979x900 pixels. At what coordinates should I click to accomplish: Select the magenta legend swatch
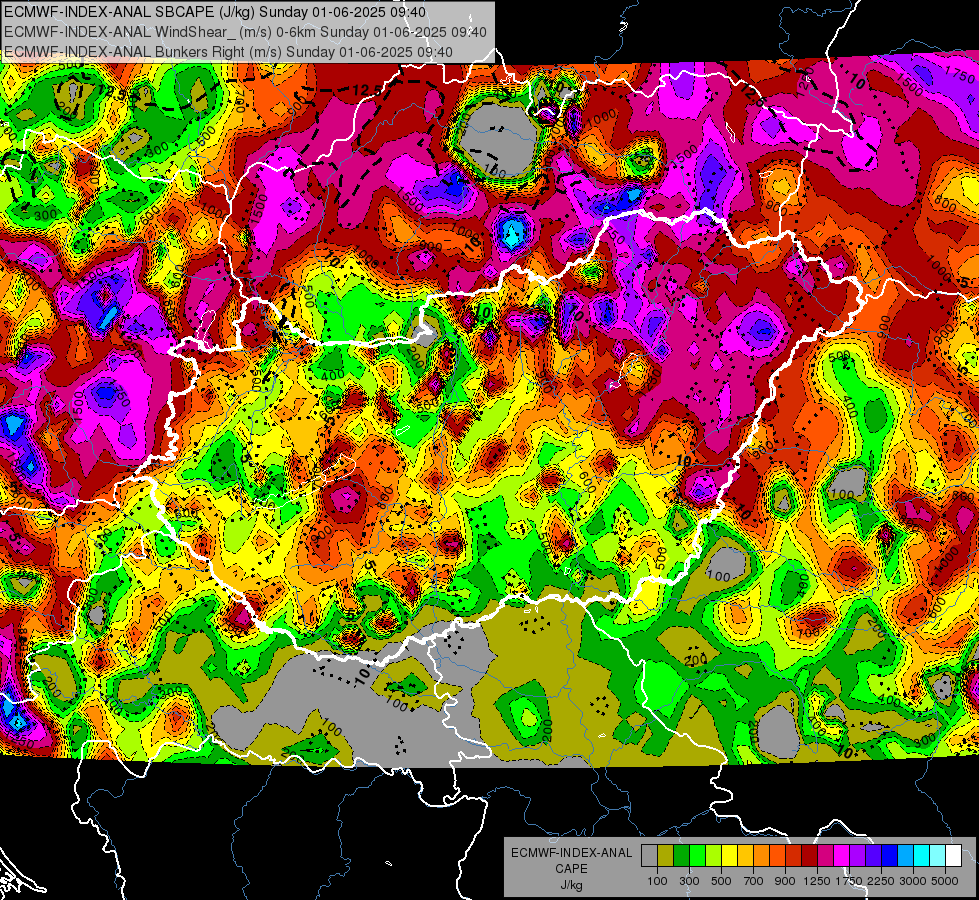842,856
